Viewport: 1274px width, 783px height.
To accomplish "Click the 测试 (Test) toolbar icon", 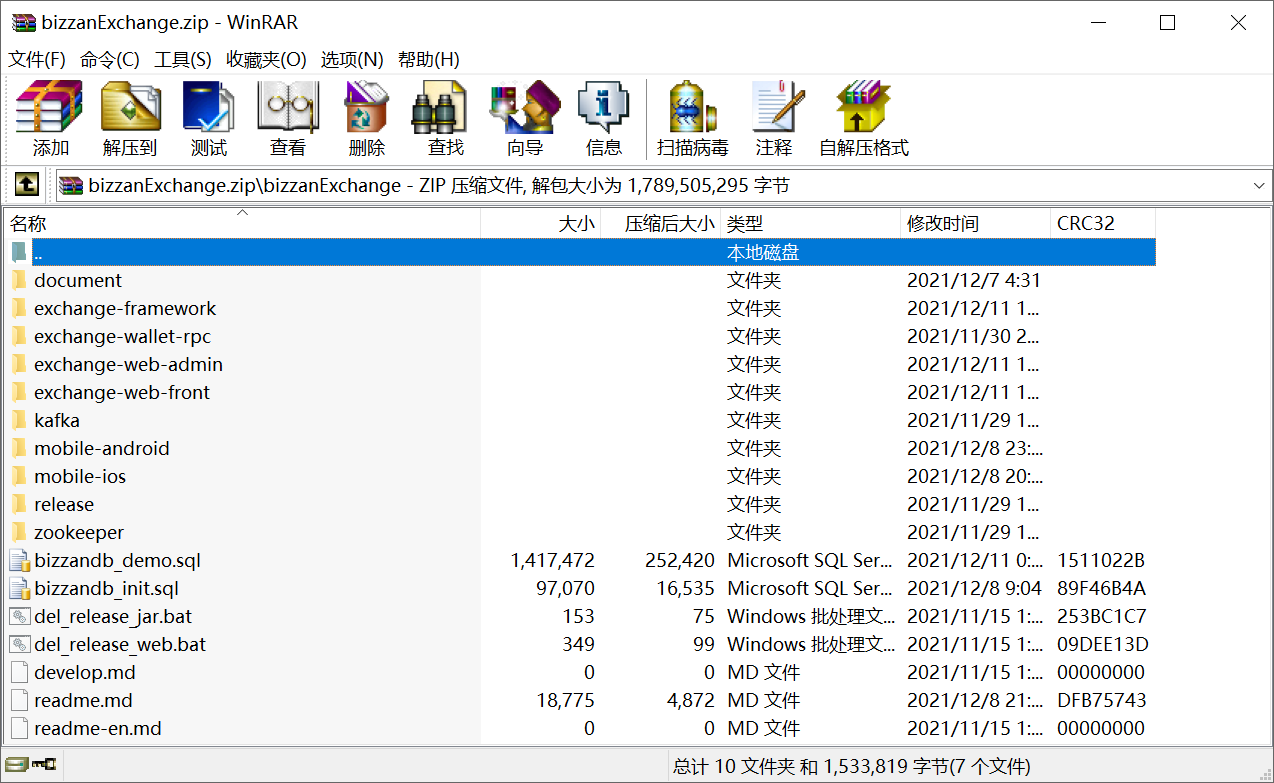I will (208, 107).
